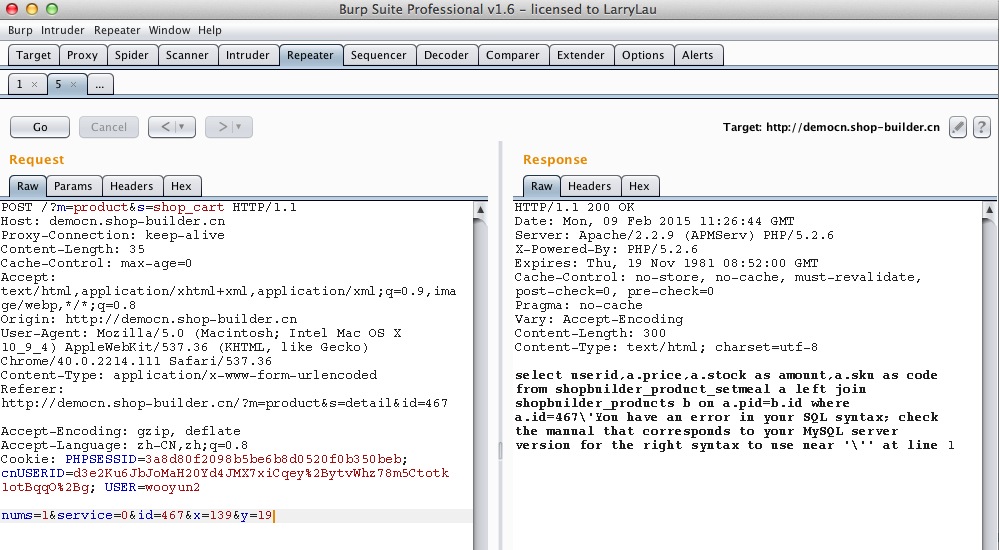Click the 'Accept-Encoding: gzip, deflate' line
Screen dimensions: 999x550
coord(120,431)
